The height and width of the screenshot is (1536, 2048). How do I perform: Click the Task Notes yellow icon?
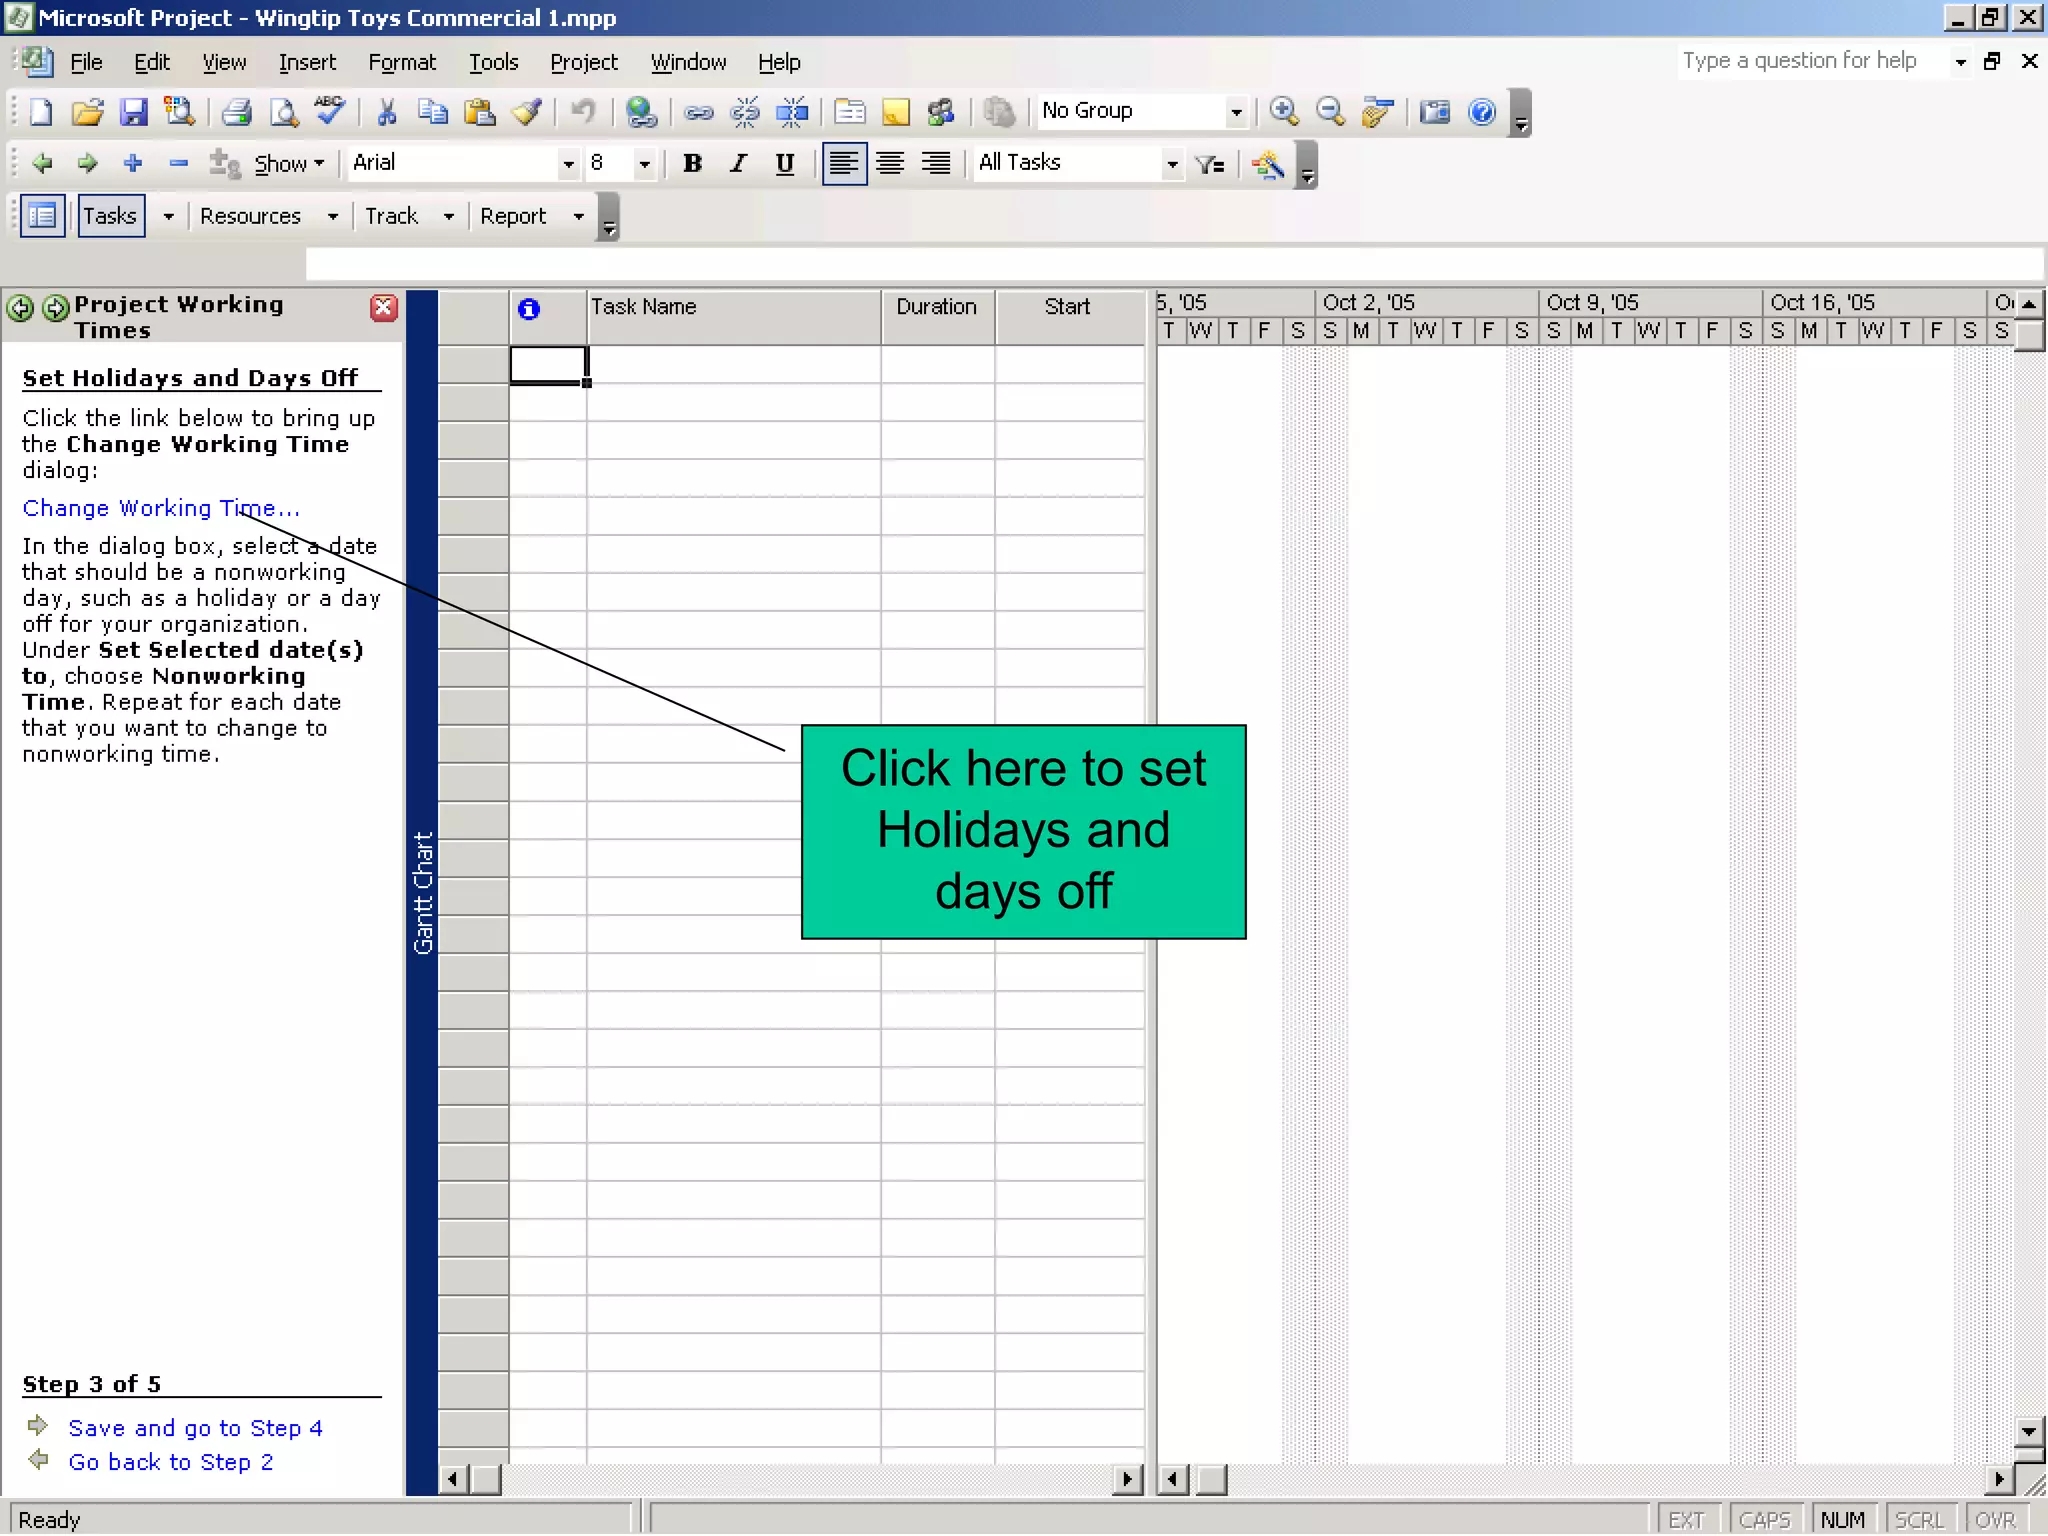point(896,112)
